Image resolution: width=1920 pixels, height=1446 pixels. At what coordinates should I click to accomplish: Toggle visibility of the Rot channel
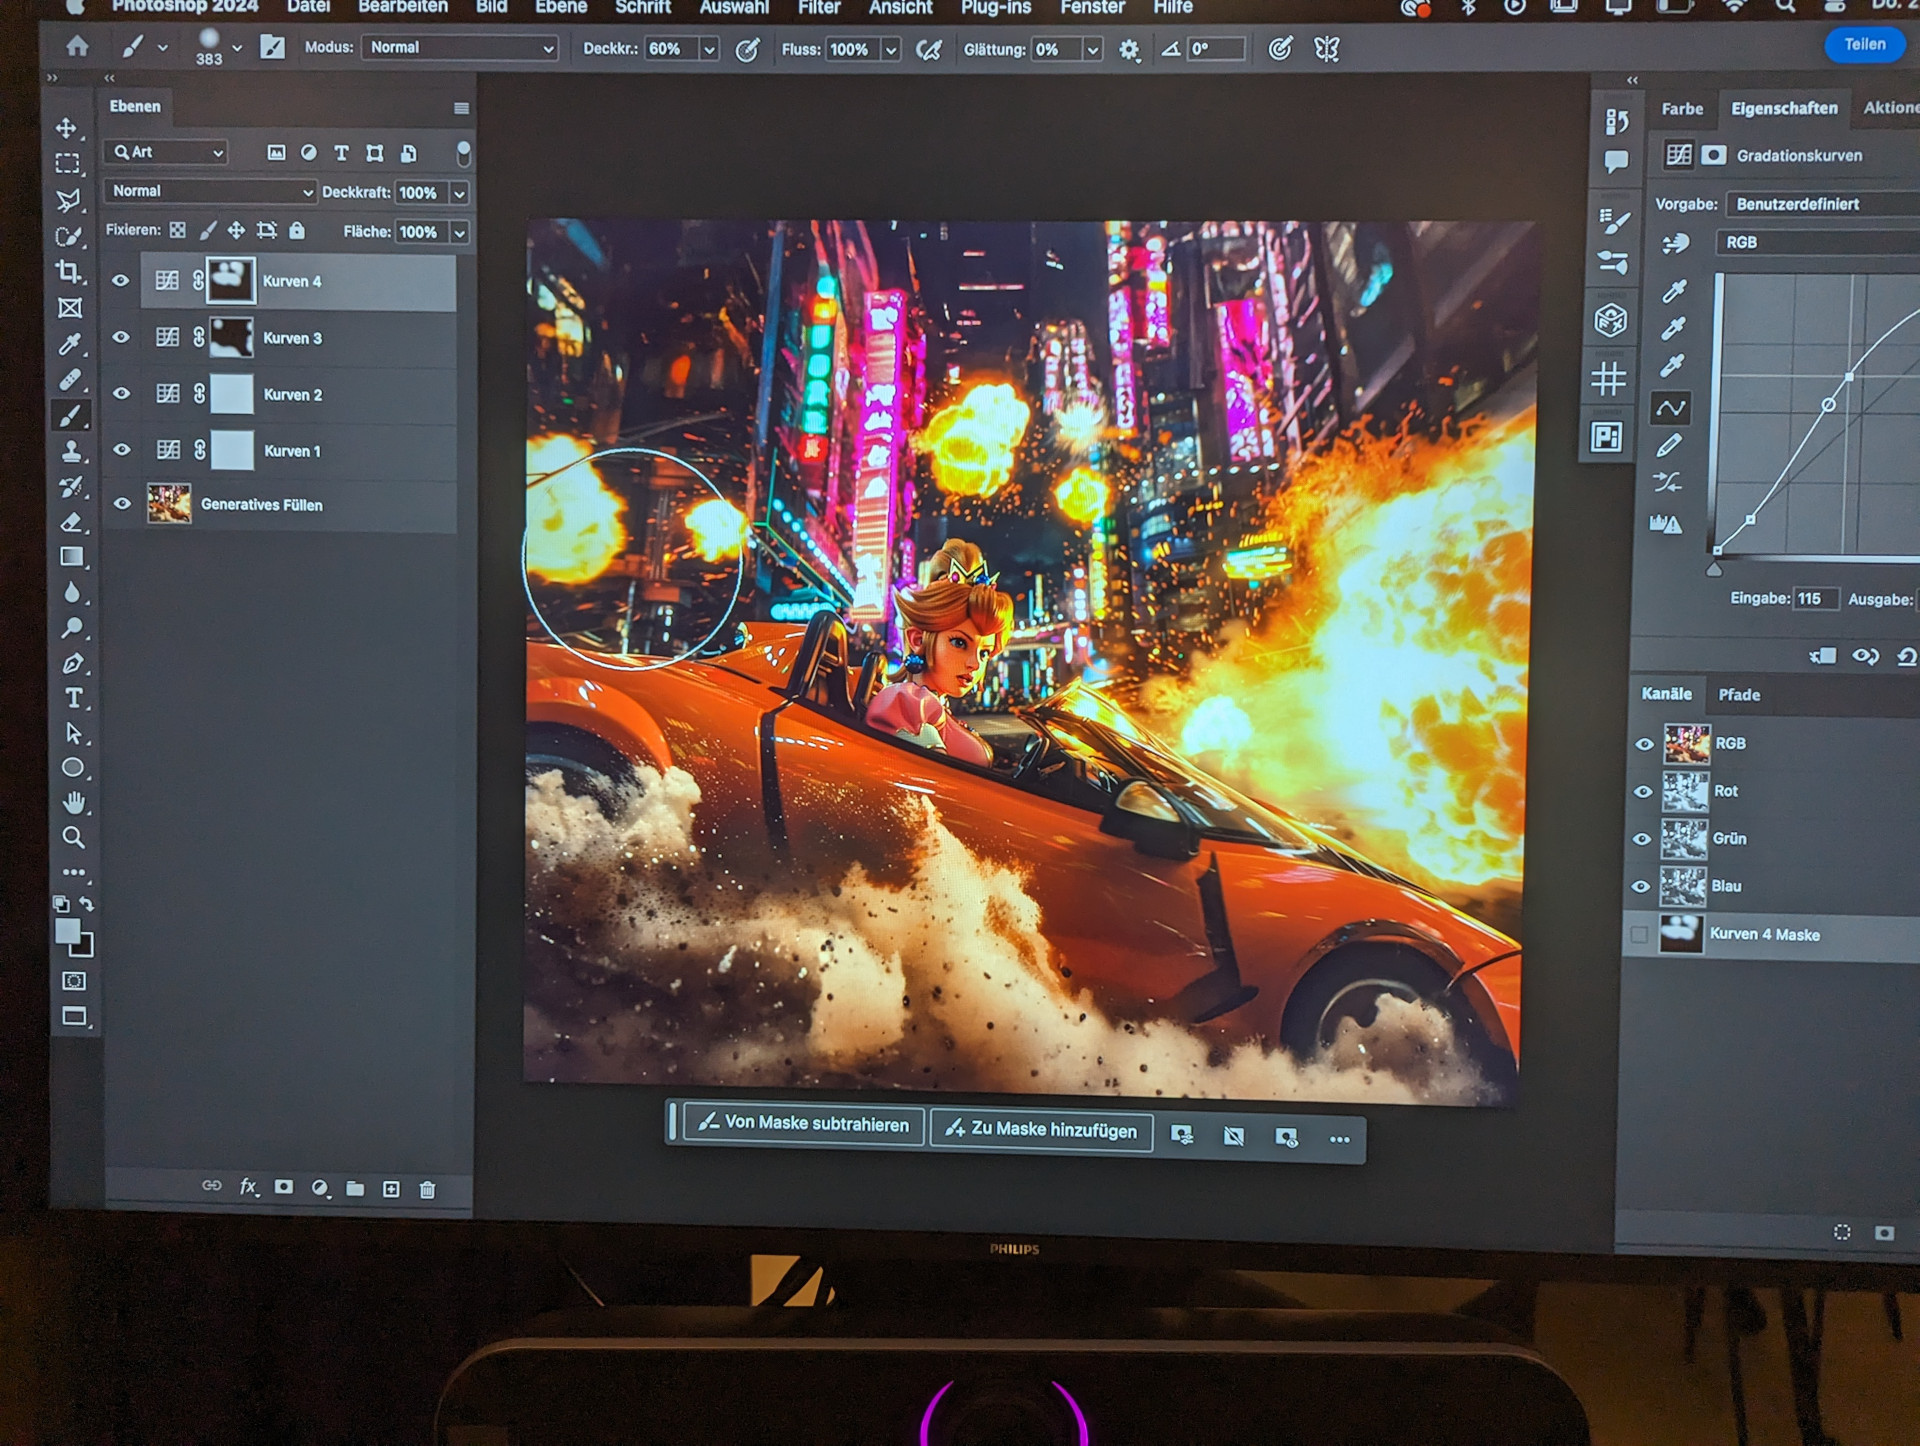tap(1642, 791)
